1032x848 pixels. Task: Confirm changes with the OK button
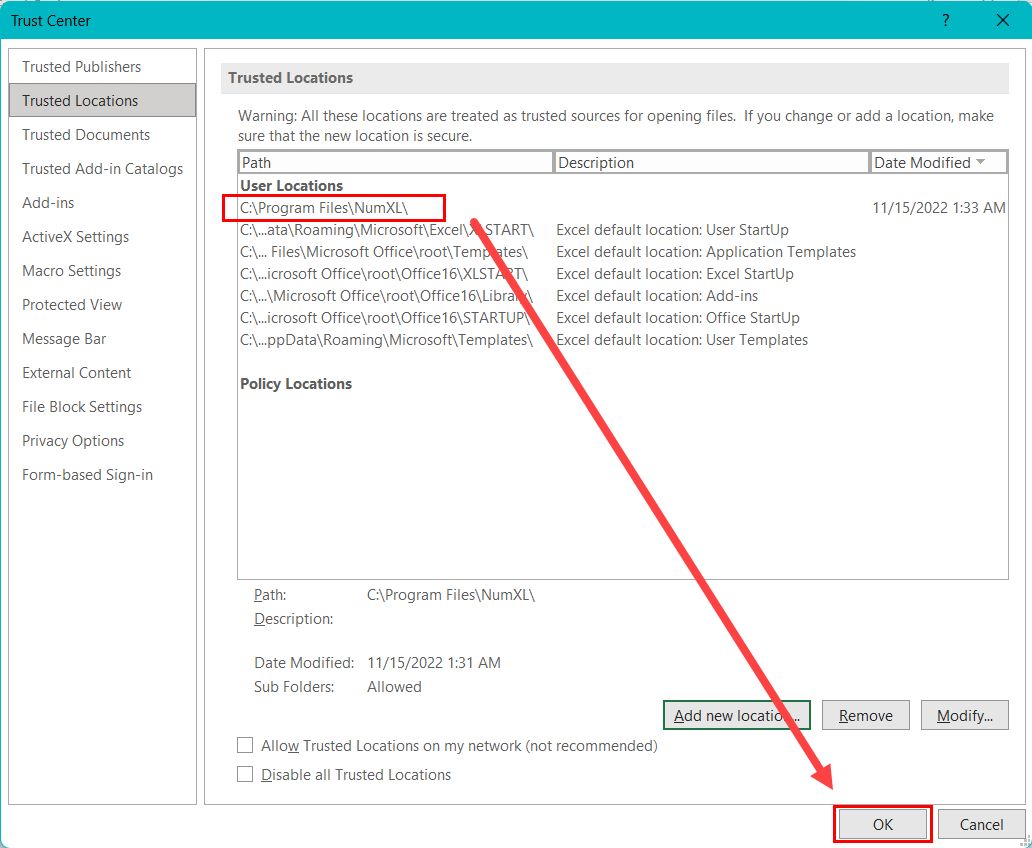click(x=882, y=824)
